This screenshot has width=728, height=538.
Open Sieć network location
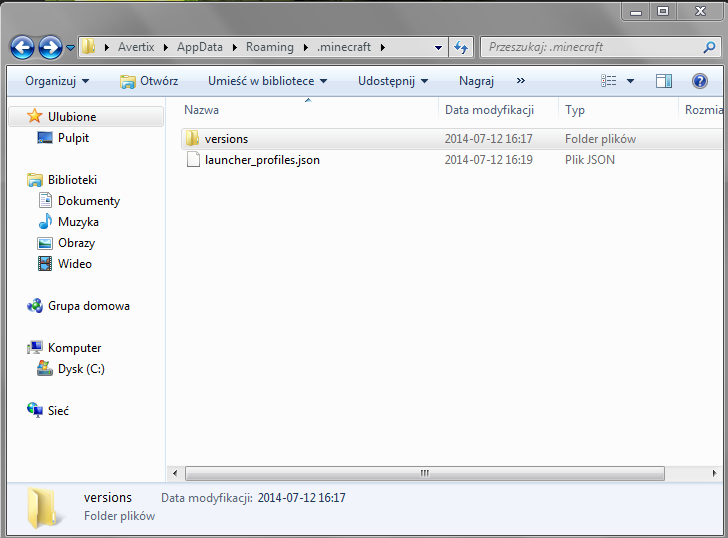[58, 410]
